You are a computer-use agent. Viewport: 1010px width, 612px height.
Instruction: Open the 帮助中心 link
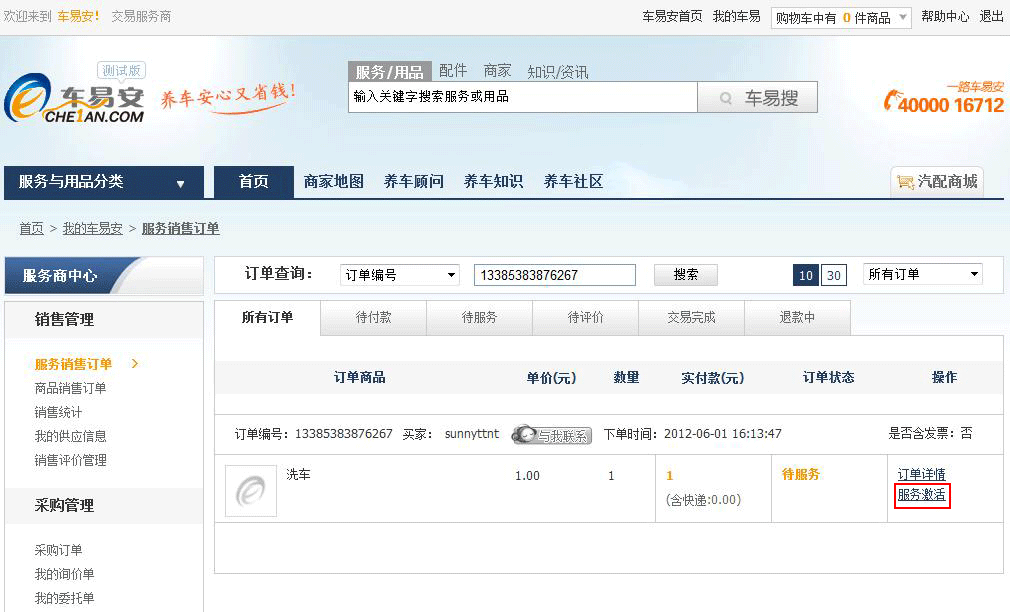945,17
